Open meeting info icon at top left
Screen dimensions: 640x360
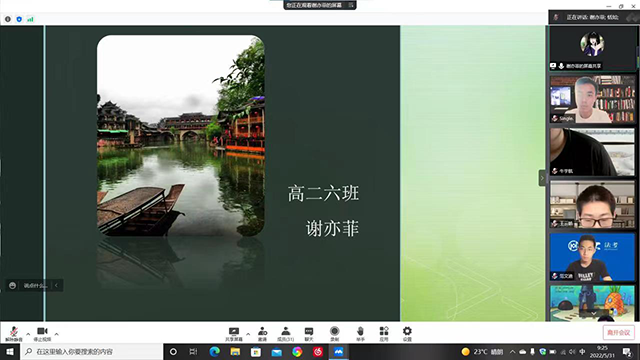pos(8,19)
